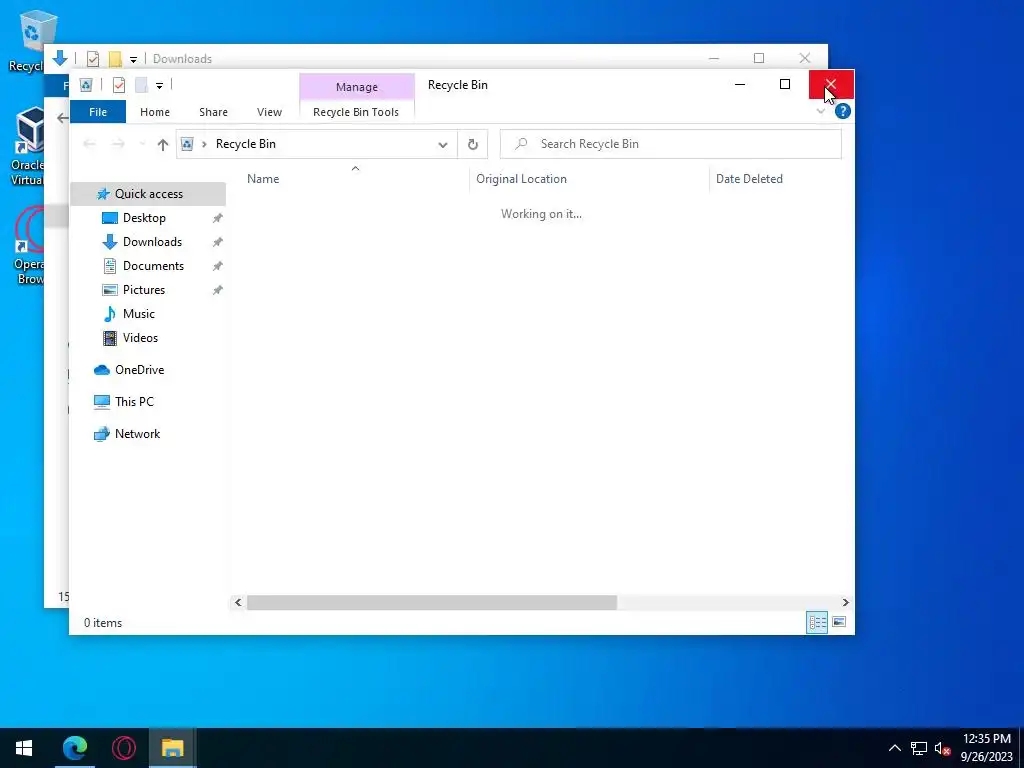Screen dimensions: 1024x768
Task: Expand breadcrumb chevron before Recycle Bin
Action: click(204, 144)
